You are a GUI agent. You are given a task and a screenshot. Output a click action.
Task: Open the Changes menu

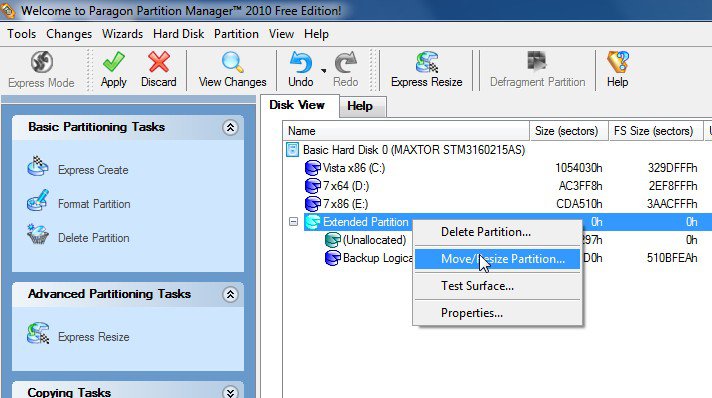69,34
